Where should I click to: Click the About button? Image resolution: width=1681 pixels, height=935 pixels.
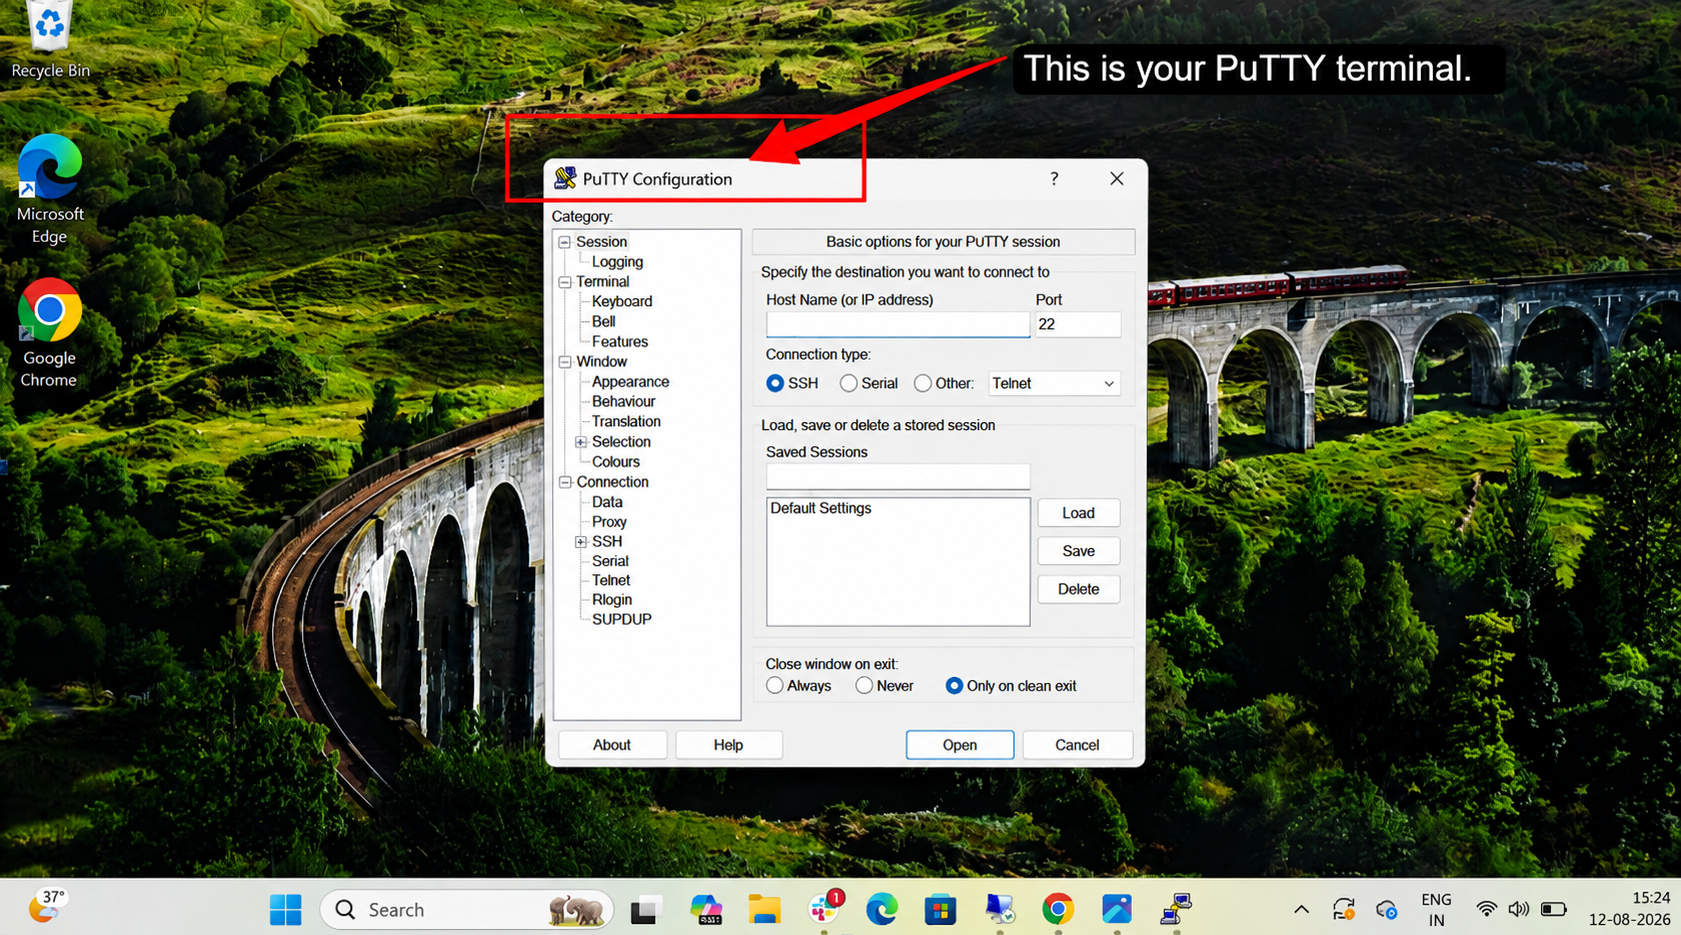(612, 745)
